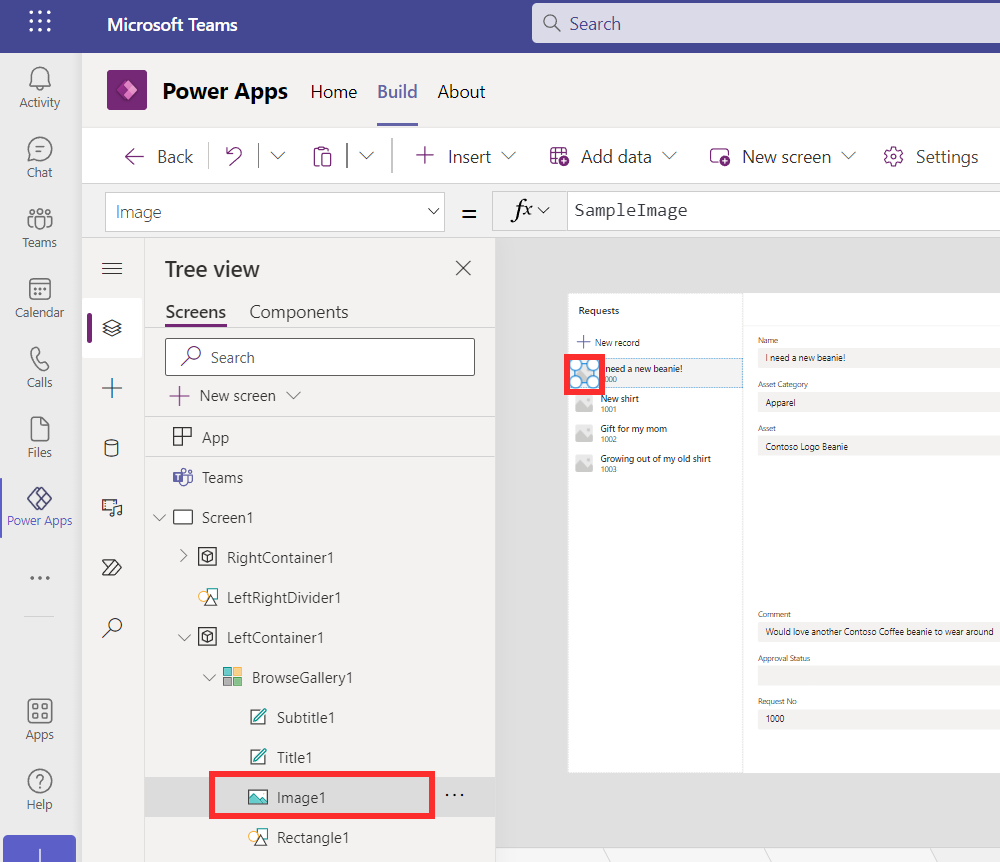Expand the RightContainer1 tree node
1000x862 pixels.
pyautogui.click(x=184, y=556)
